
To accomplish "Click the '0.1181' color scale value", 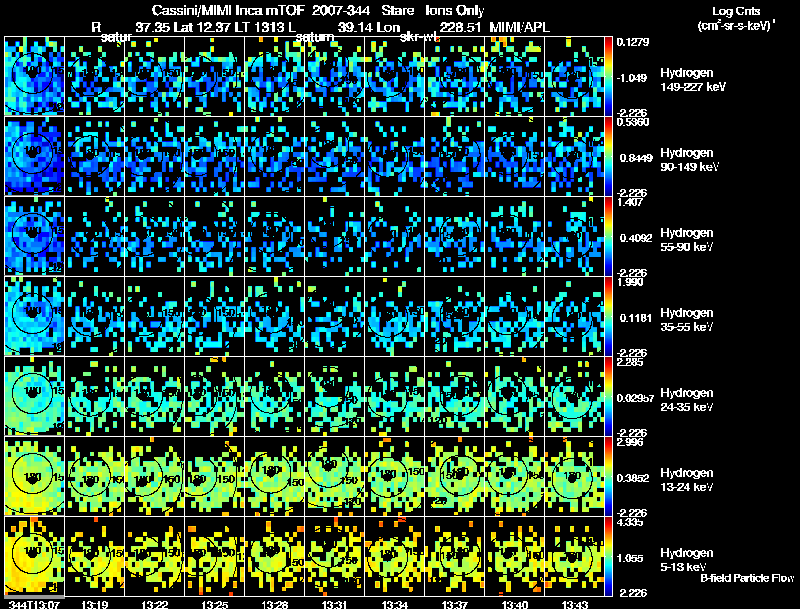I will click(636, 318).
